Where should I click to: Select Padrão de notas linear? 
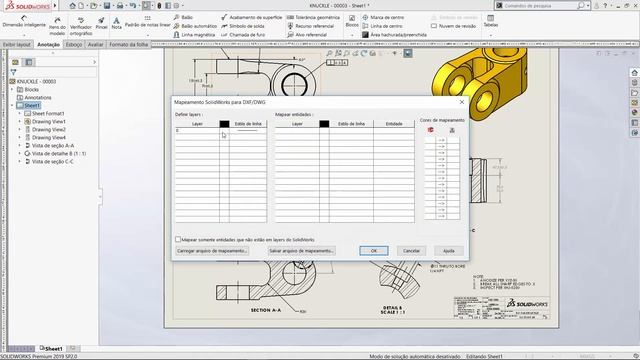pos(147,22)
